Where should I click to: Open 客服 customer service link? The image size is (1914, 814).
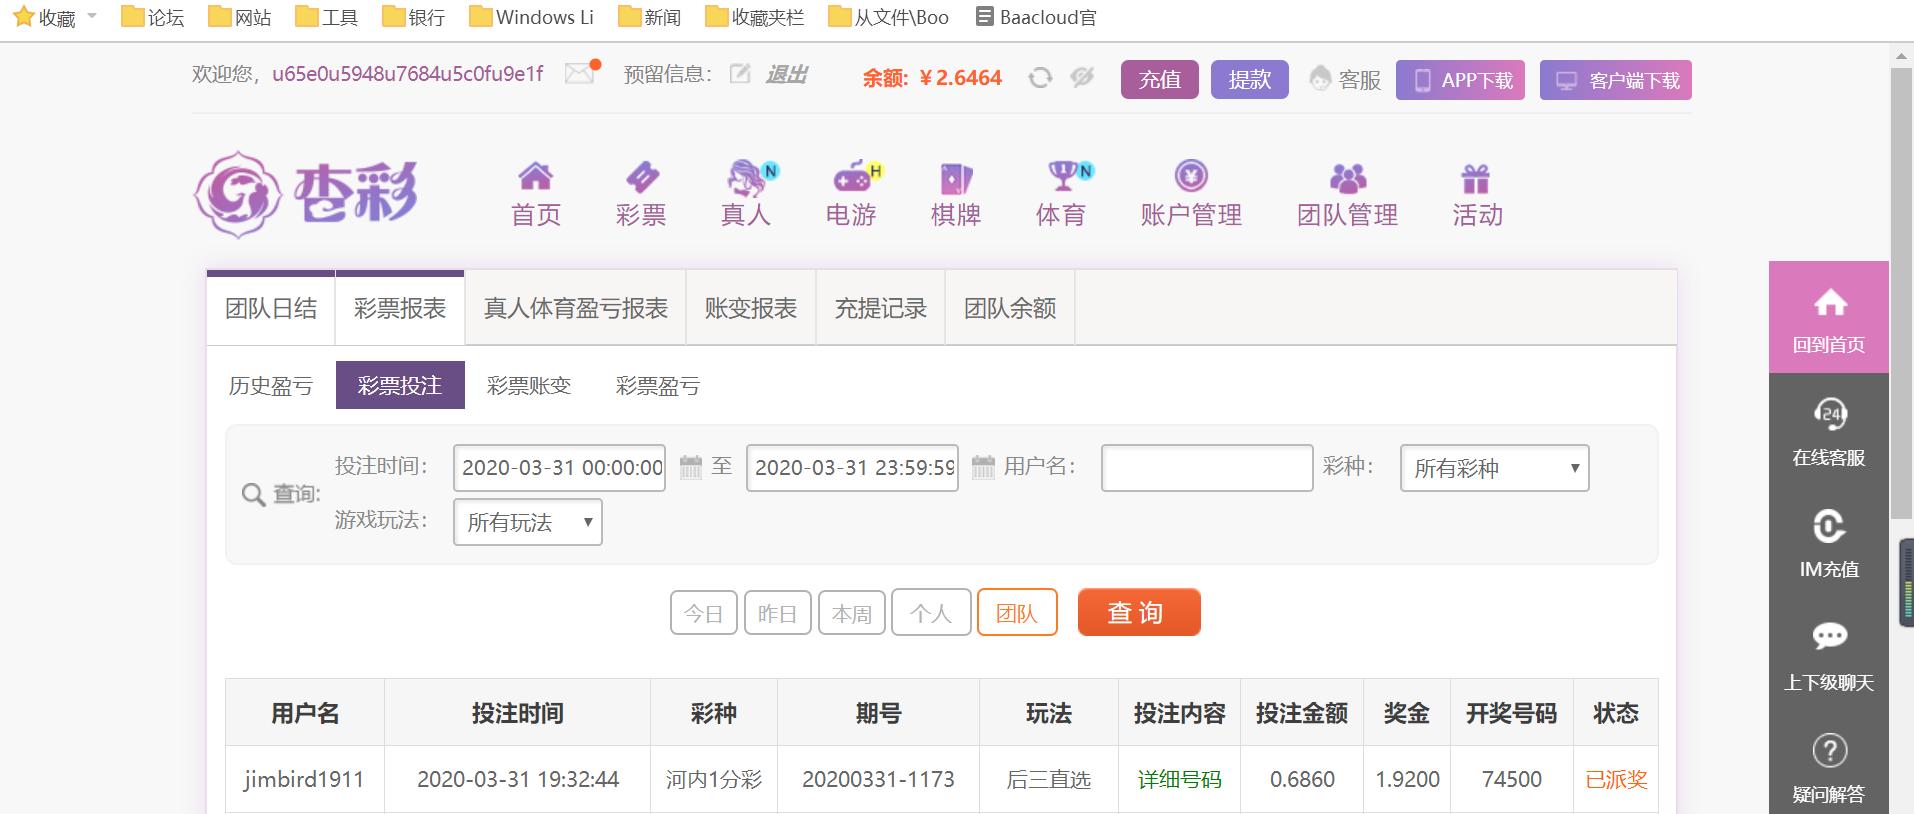[x=1345, y=80]
